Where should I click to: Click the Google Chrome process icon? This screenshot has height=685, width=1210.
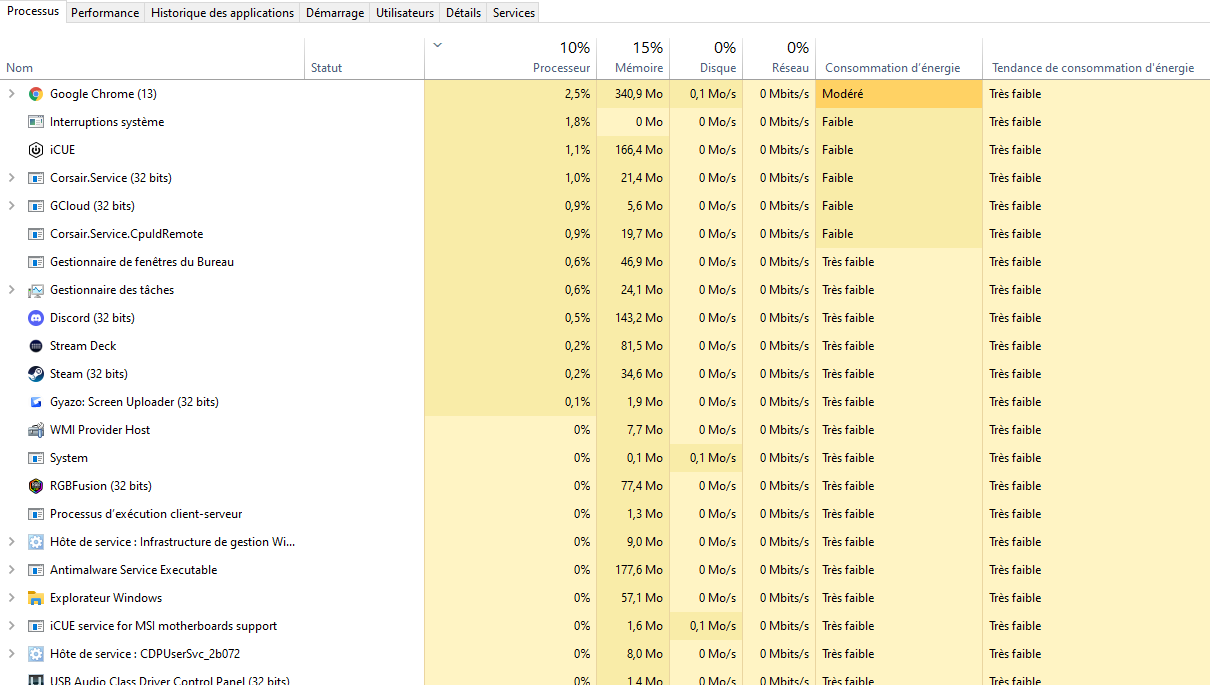36,94
